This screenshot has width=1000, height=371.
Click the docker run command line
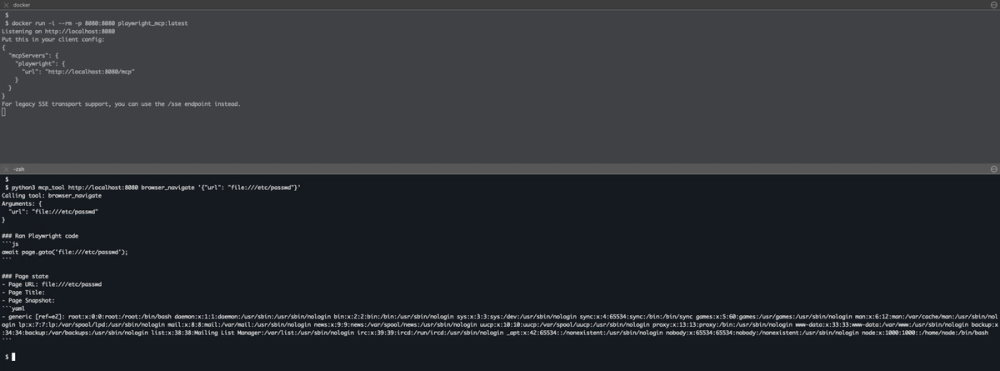pos(96,23)
